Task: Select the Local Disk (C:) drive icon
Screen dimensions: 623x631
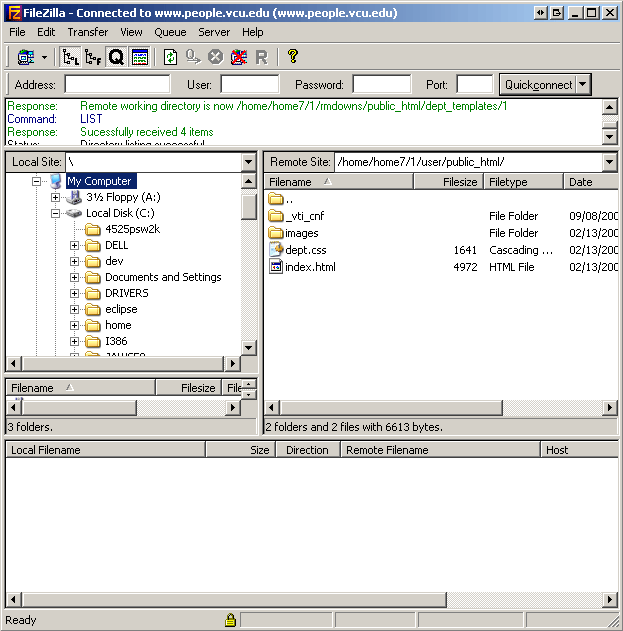Action: coord(74,213)
